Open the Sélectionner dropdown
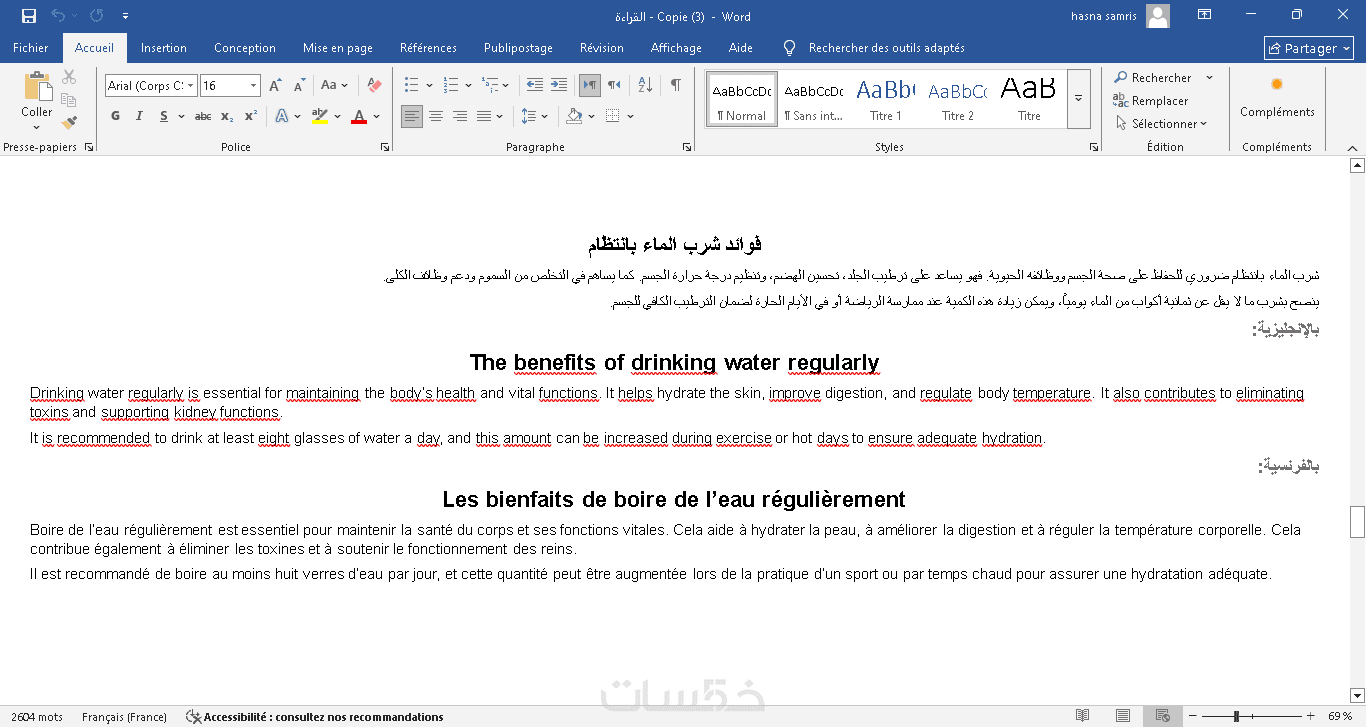Viewport: 1366px width, 727px height. [x=1161, y=124]
